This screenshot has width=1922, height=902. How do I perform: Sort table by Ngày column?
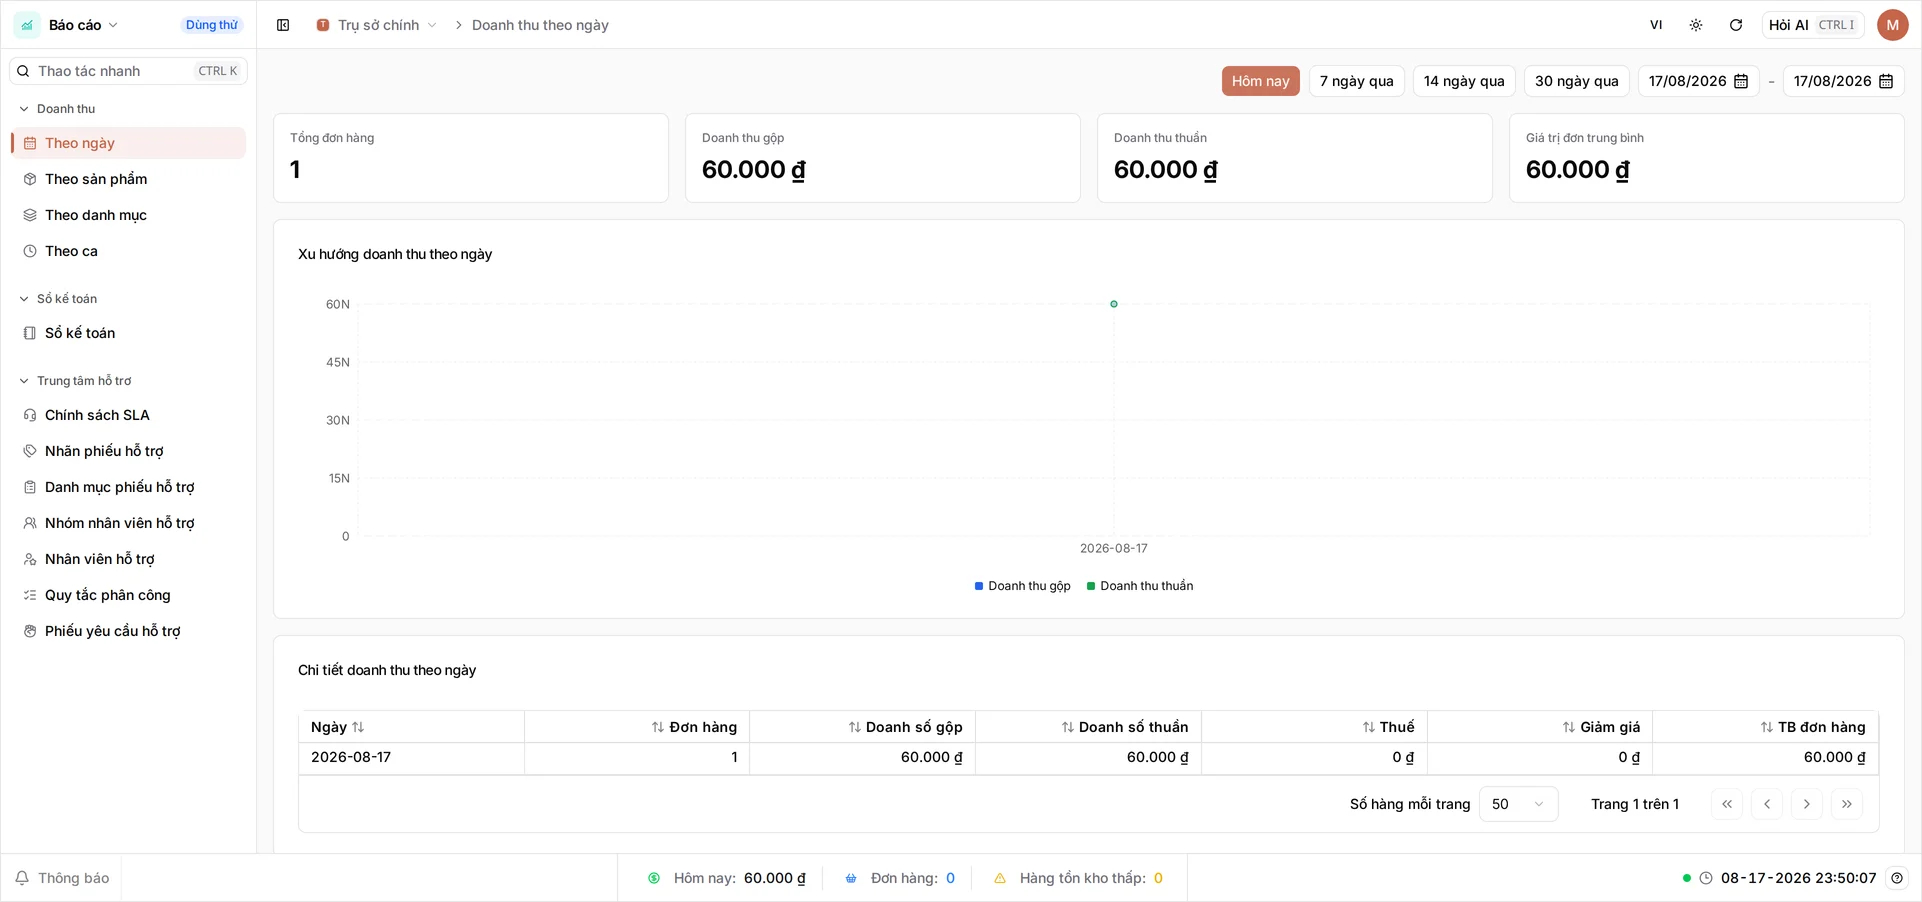point(337,727)
